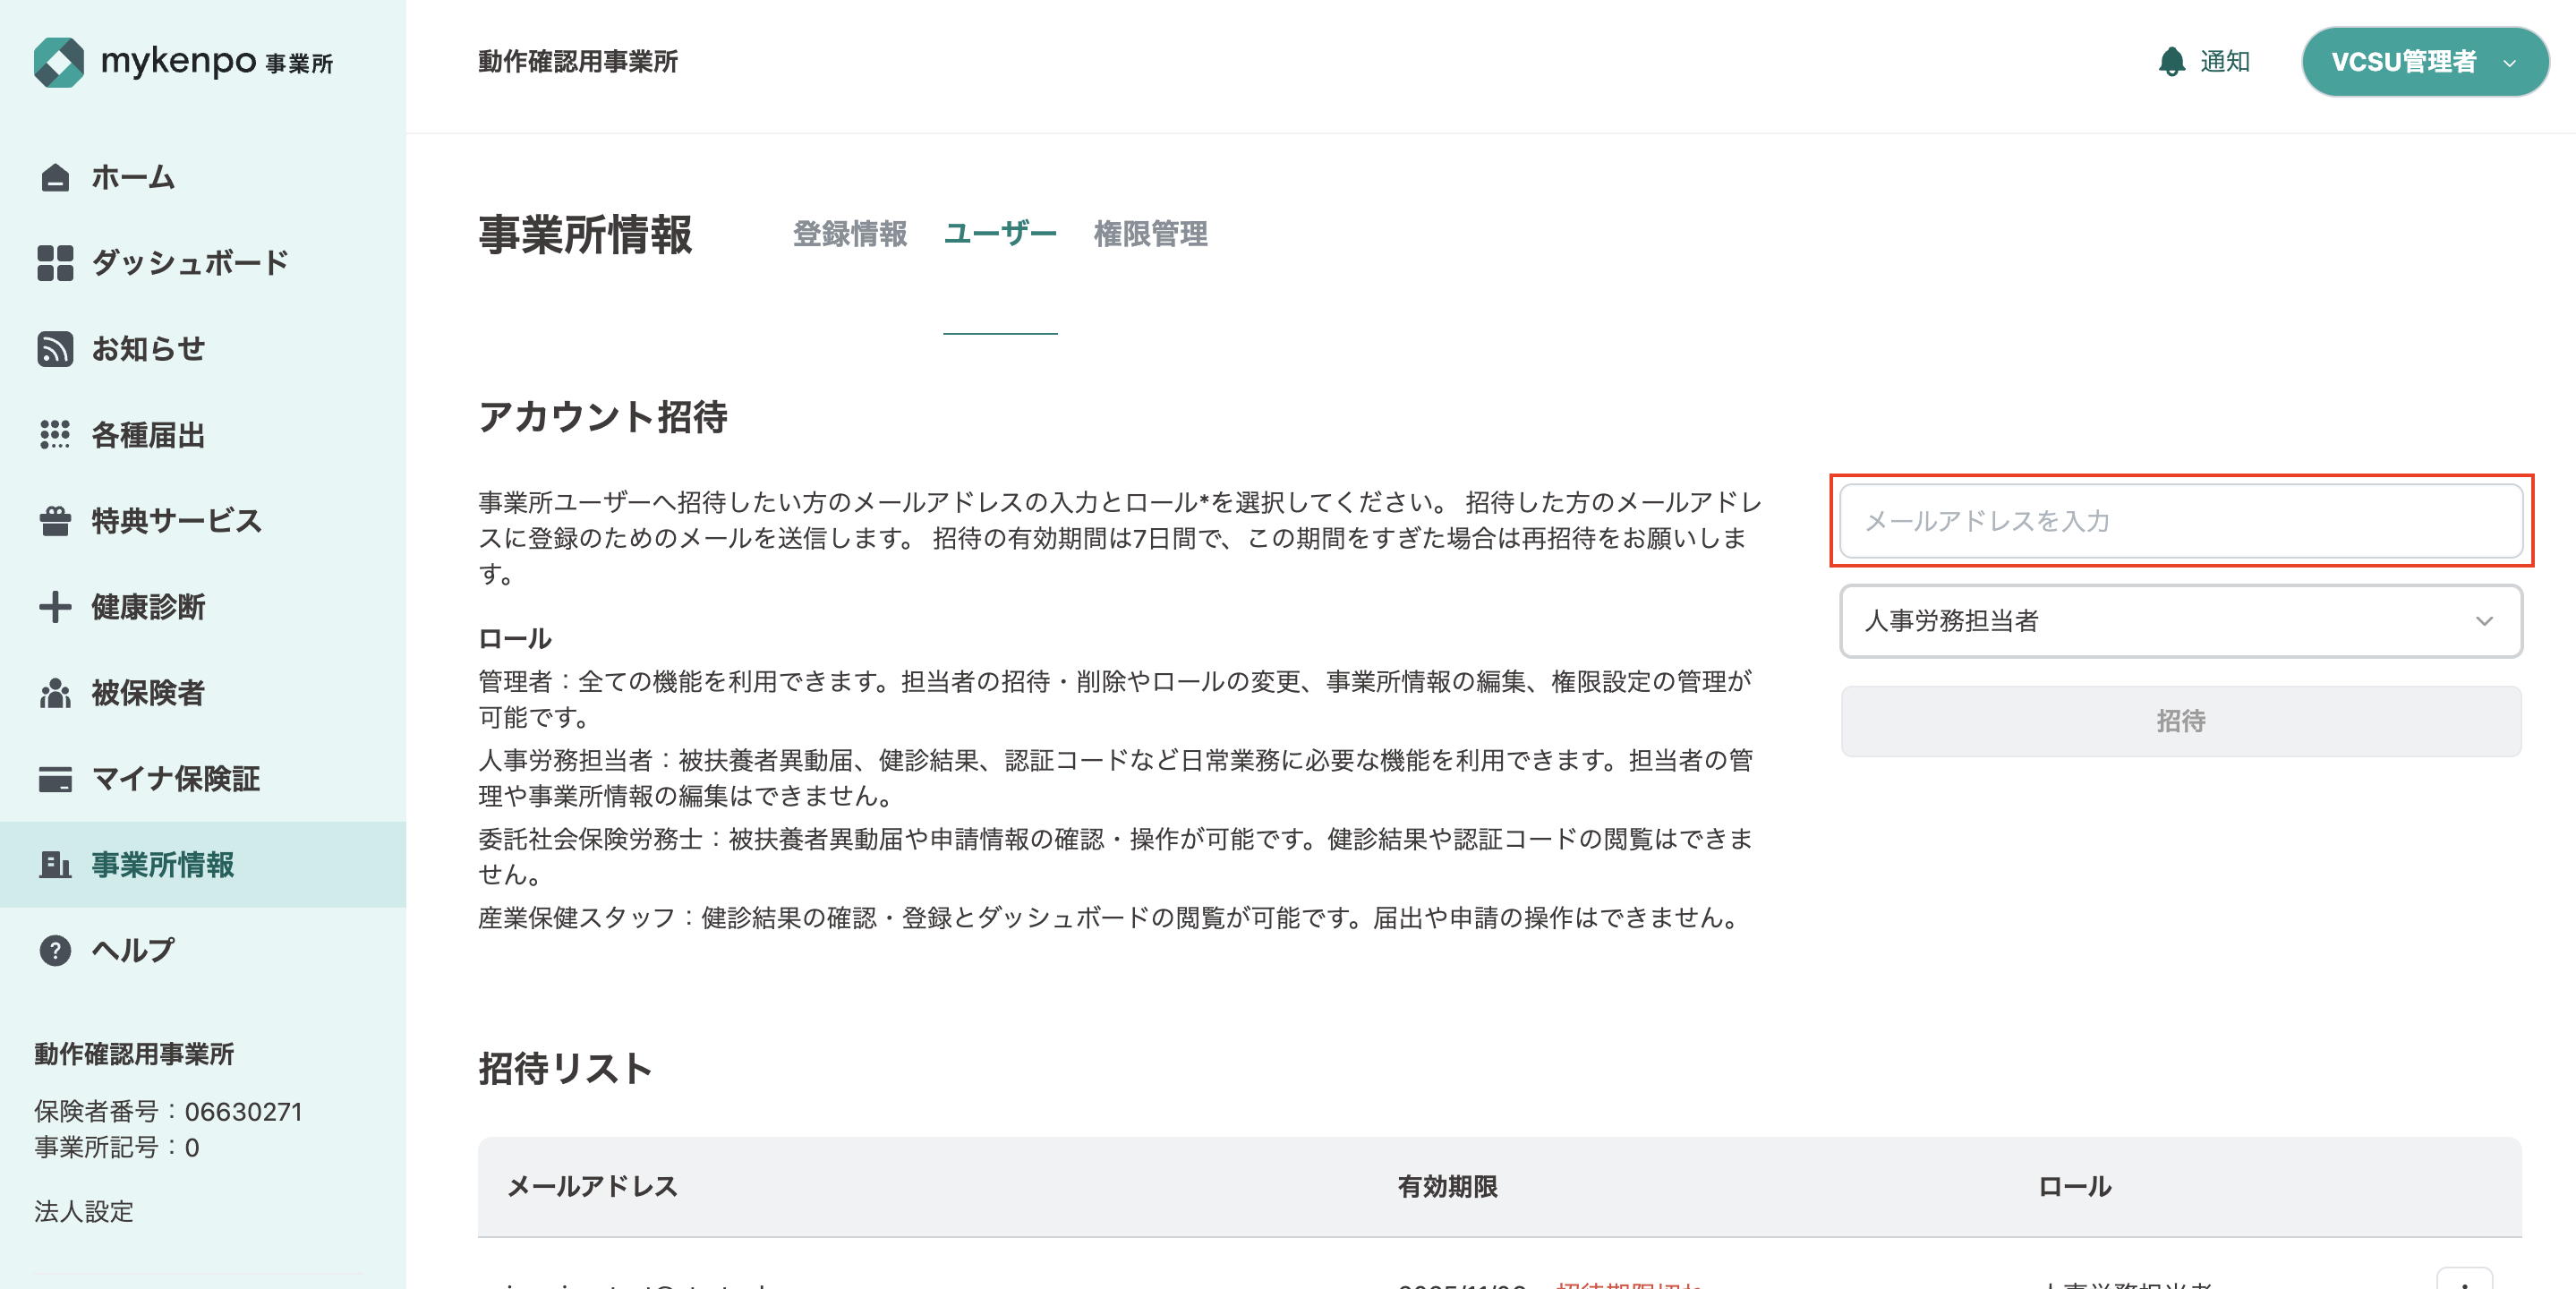This screenshot has height=1289, width=2576.
Task: Click the people icon for 被保険者
Action: tap(55, 693)
